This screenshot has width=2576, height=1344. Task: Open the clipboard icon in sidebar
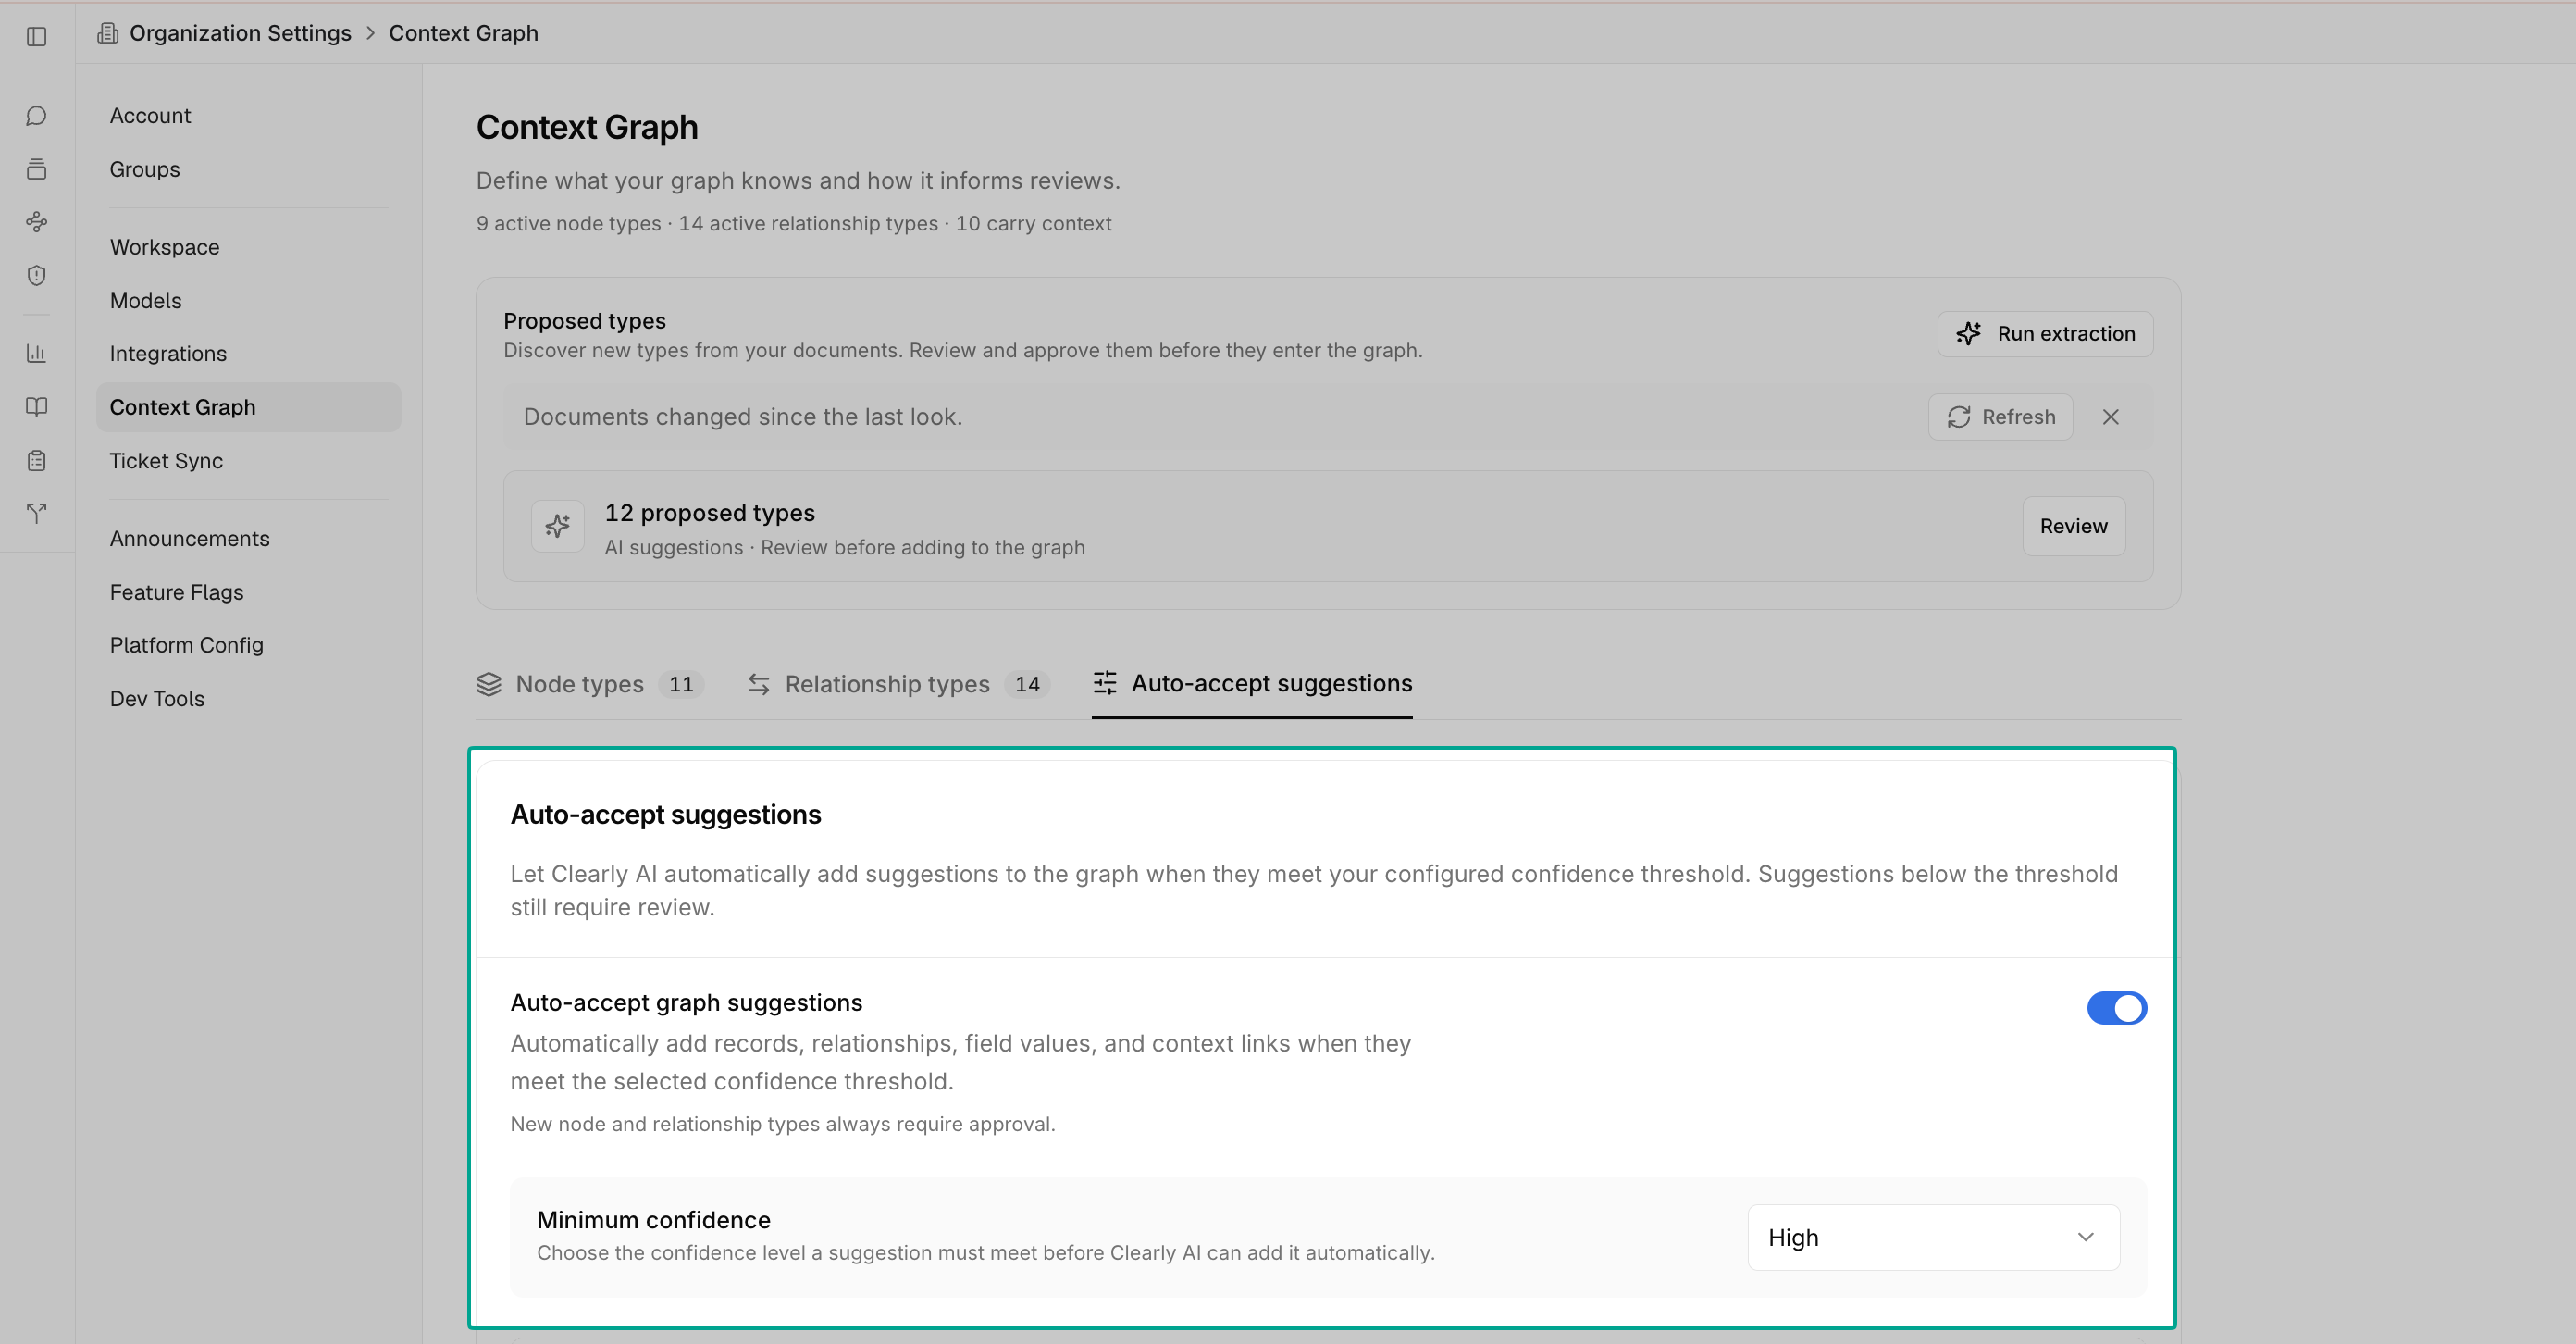point(37,460)
